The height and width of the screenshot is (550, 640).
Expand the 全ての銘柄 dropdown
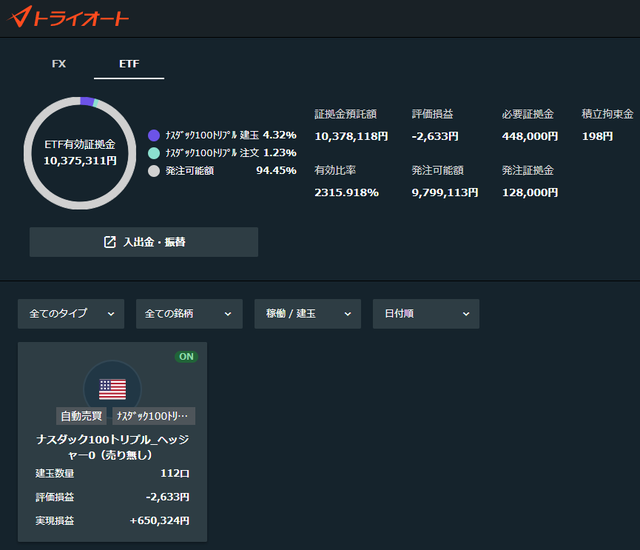pyautogui.click(x=189, y=314)
